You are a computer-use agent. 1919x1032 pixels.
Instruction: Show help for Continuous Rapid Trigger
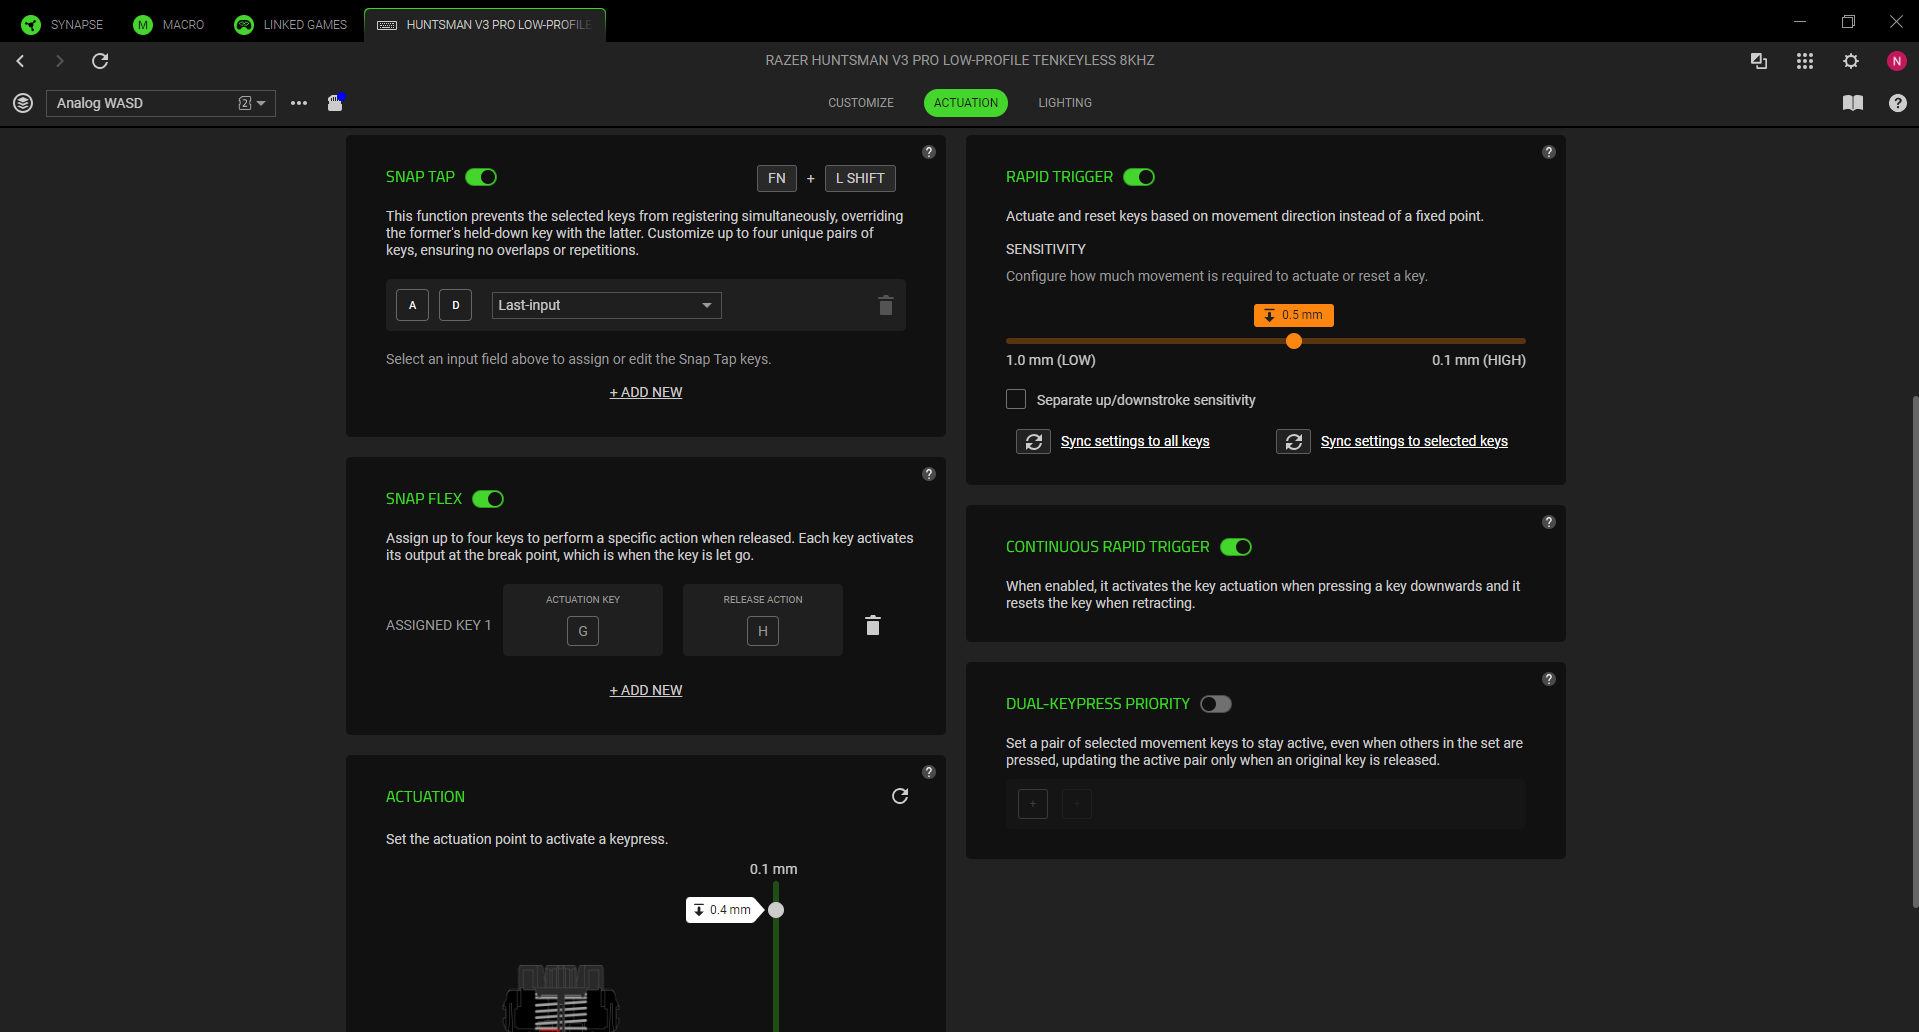coord(1549,522)
